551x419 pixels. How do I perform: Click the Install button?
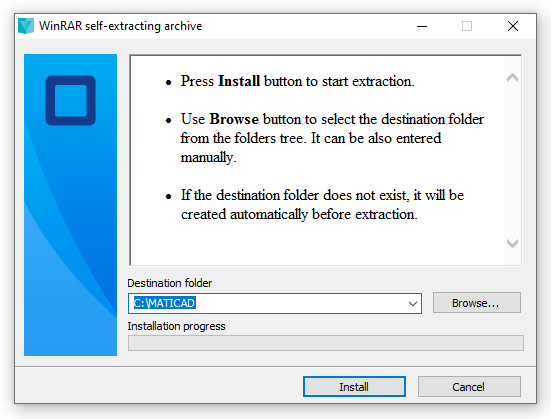[354, 387]
